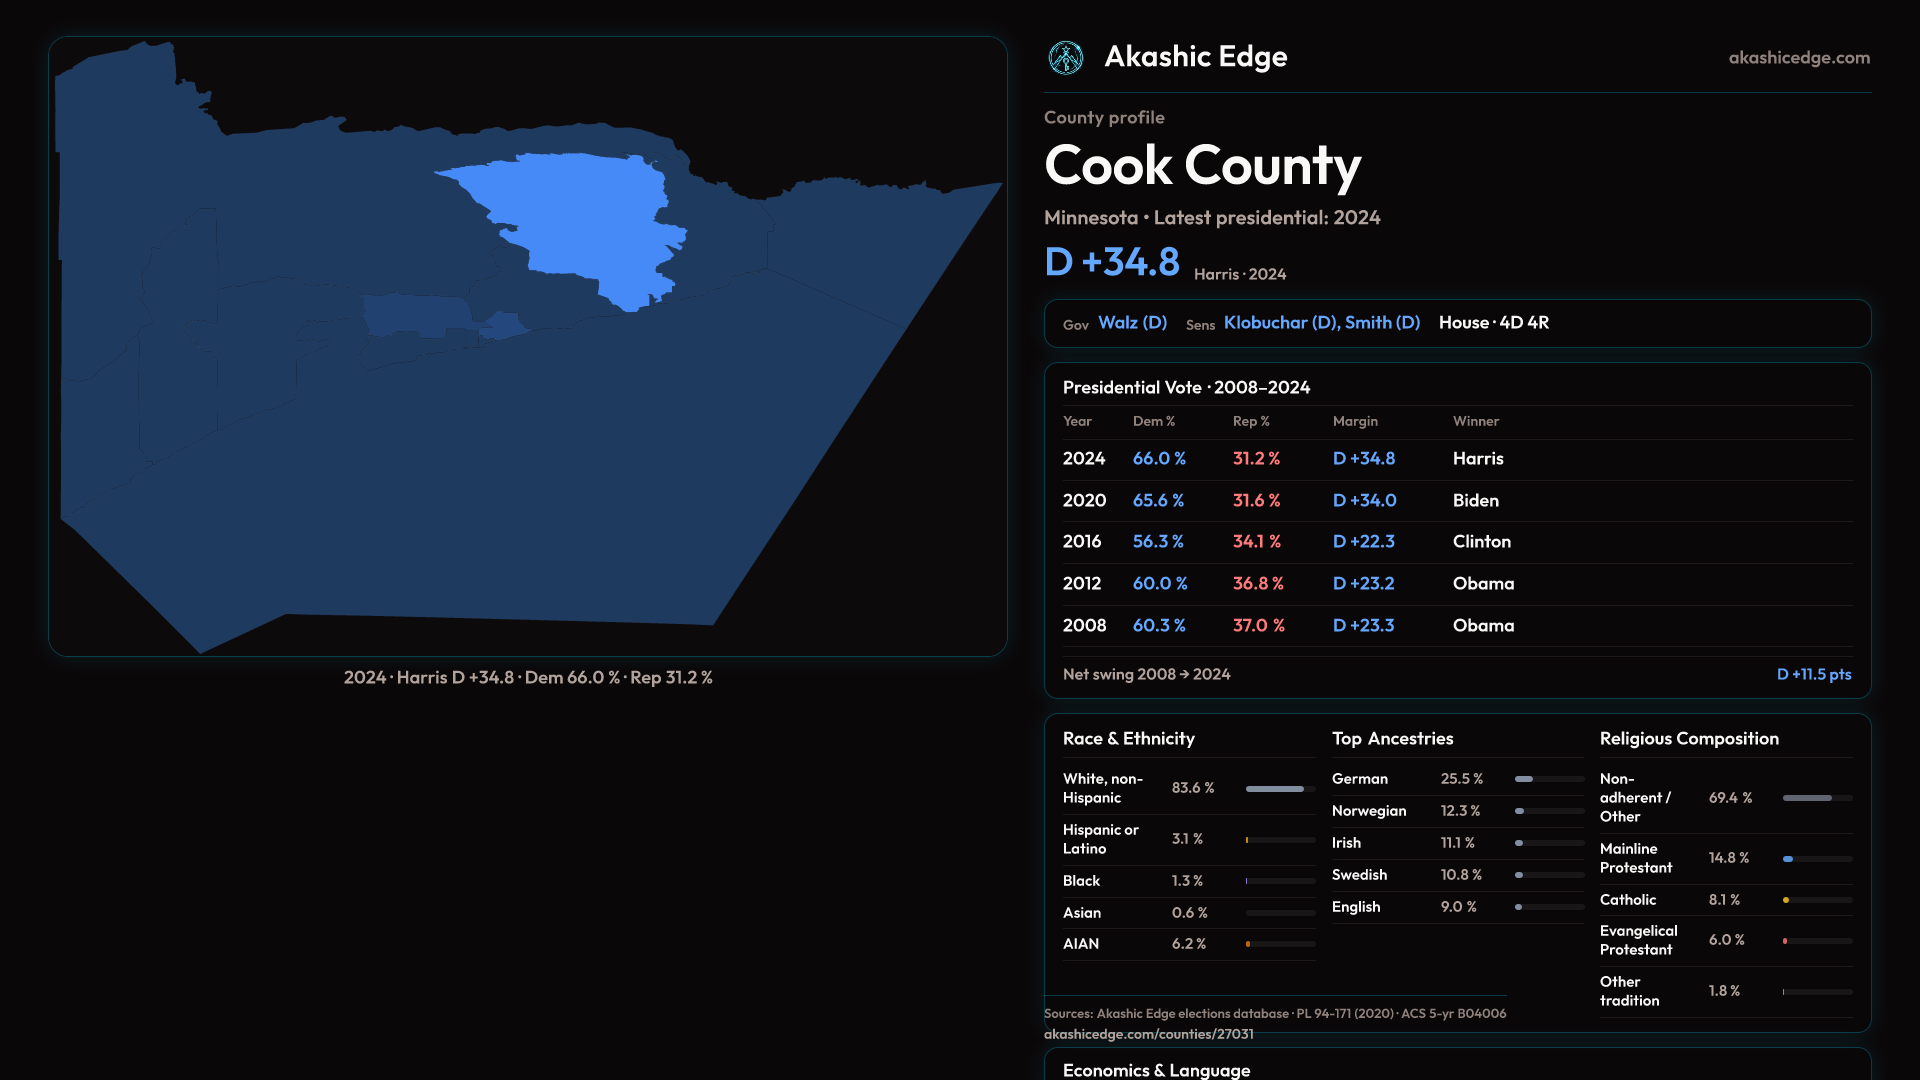Click the German ancestry bar
The image size is (1920, 1080).
point(1524,779)
